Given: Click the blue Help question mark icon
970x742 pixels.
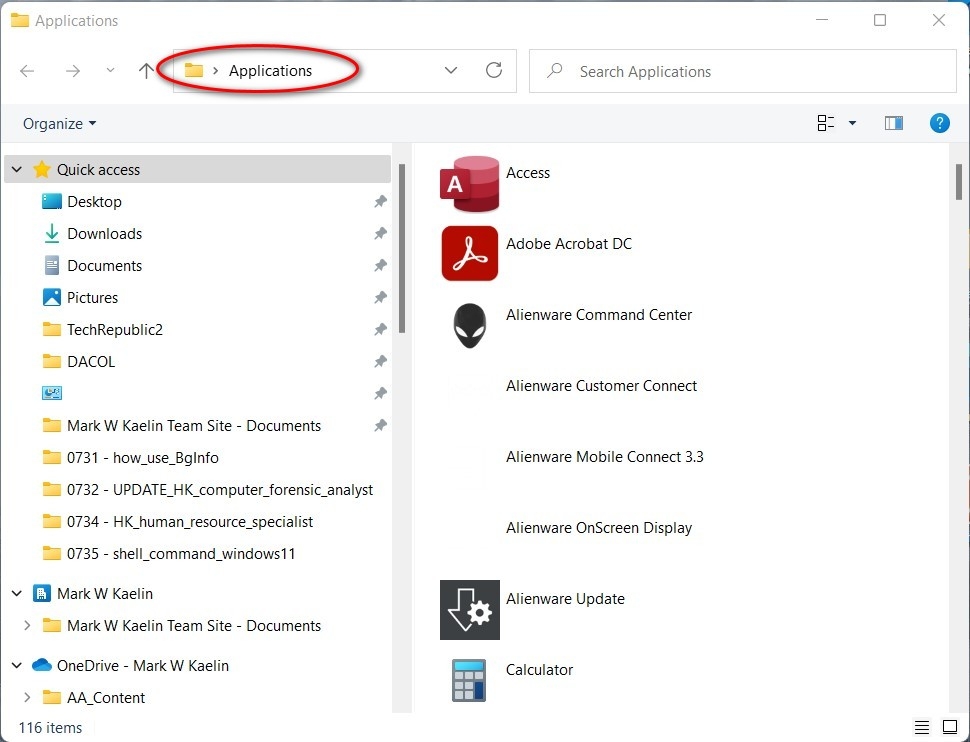Looking at the screenshot, I should pyautogui.click(x=939, y=123).
